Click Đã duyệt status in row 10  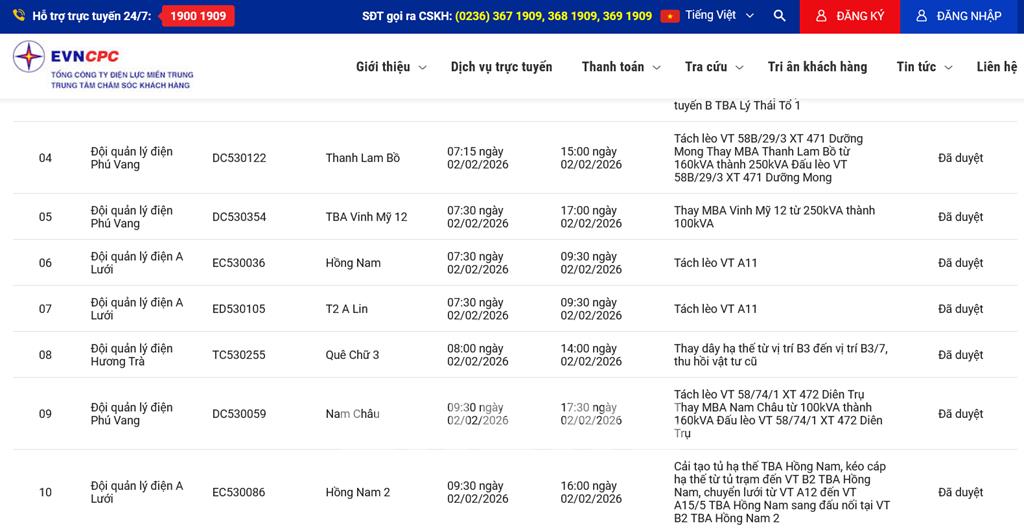(x=960, y=492)
